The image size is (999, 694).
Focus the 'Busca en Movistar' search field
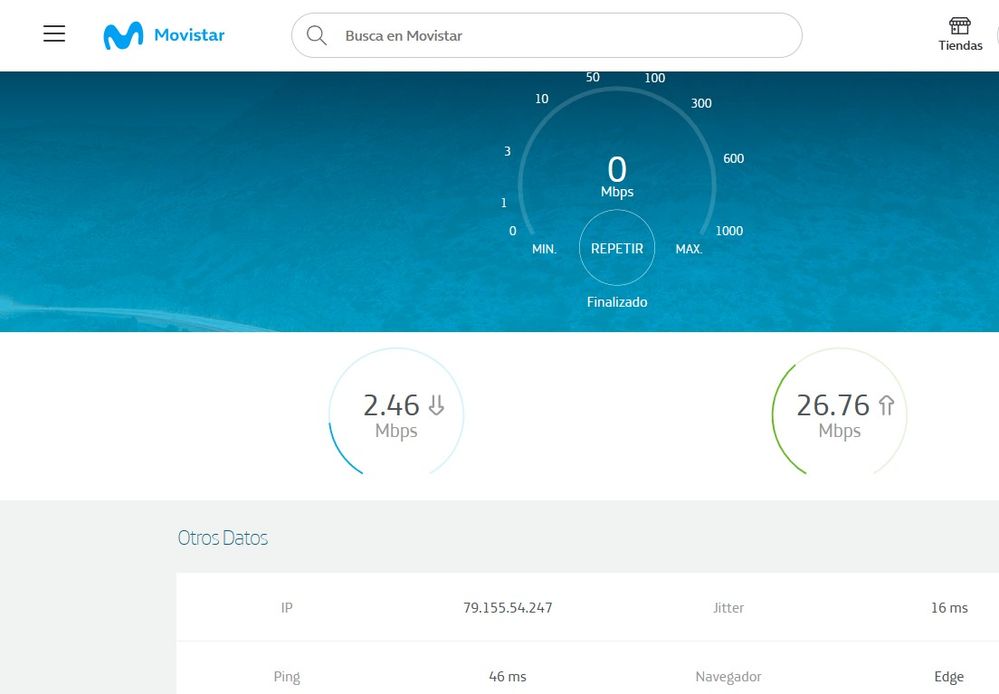560,36
